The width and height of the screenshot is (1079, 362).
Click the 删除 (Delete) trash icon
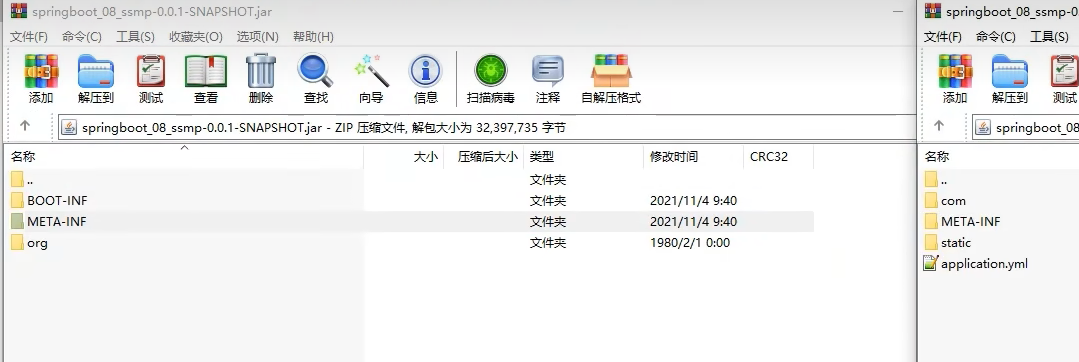coord(261,72)
